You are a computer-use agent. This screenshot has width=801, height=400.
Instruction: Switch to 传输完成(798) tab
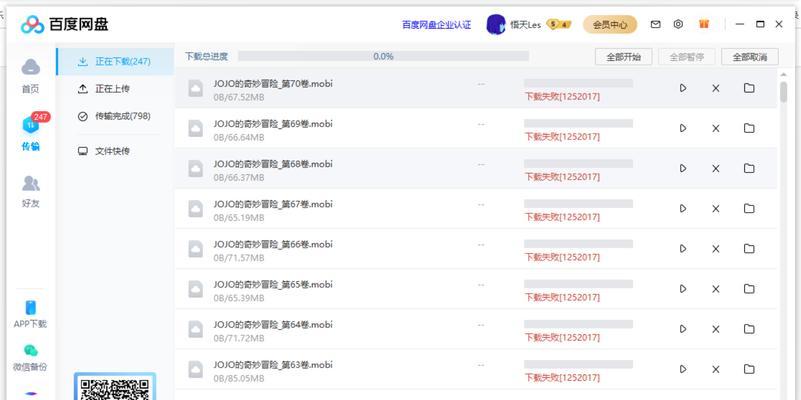tap(115, 116)
